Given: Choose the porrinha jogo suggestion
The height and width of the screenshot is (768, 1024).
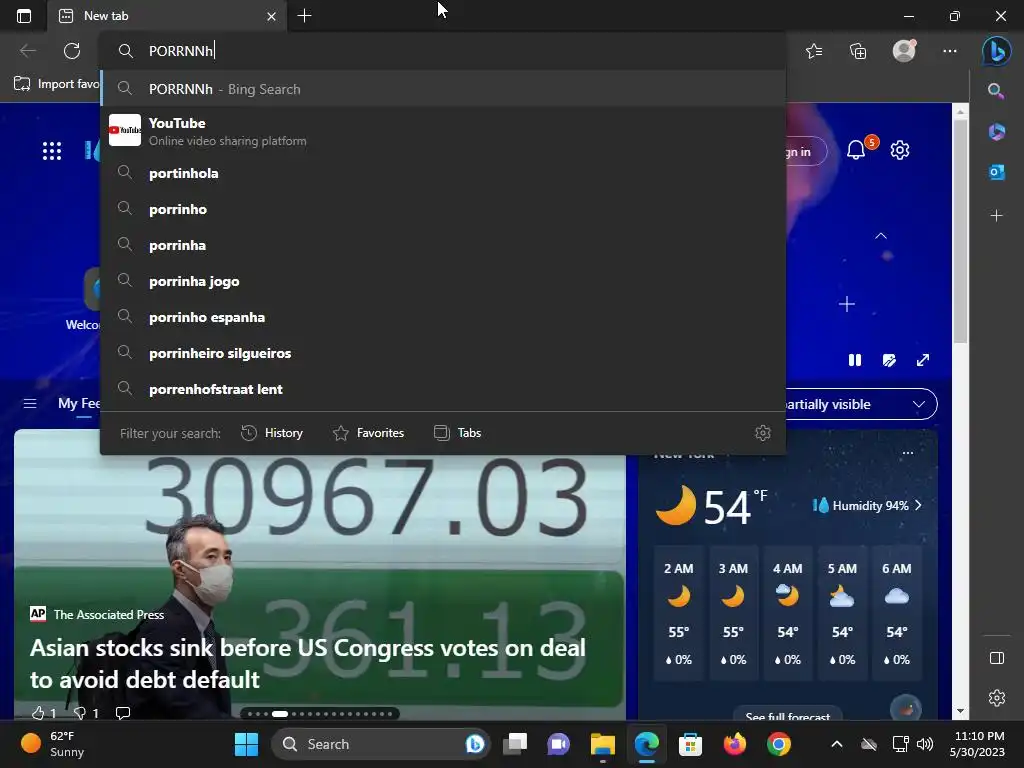Looking at the screenshot, I should point(443,281).
